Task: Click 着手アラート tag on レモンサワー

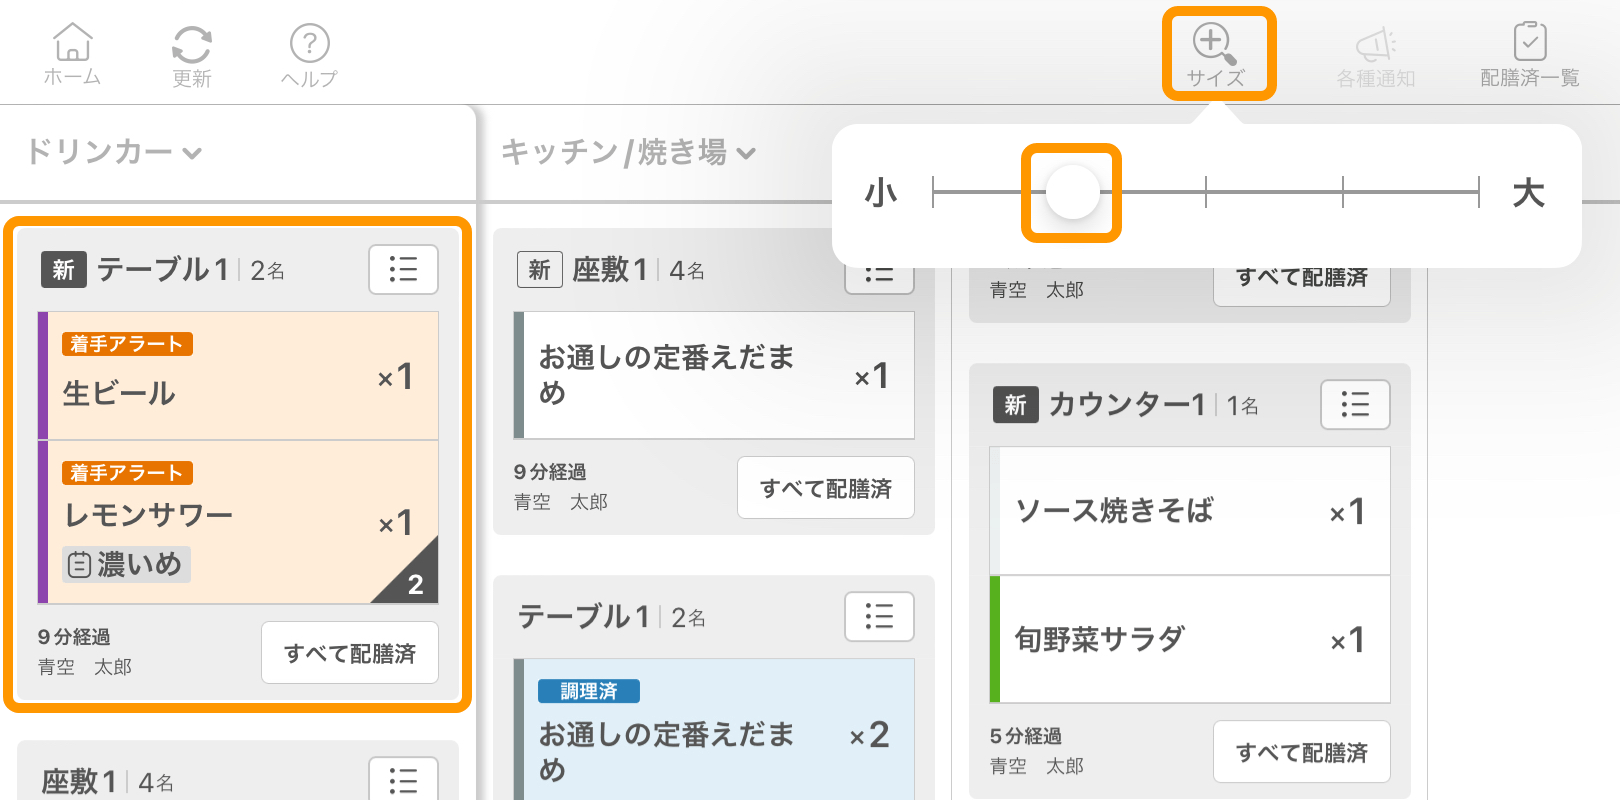Action: 127,473
